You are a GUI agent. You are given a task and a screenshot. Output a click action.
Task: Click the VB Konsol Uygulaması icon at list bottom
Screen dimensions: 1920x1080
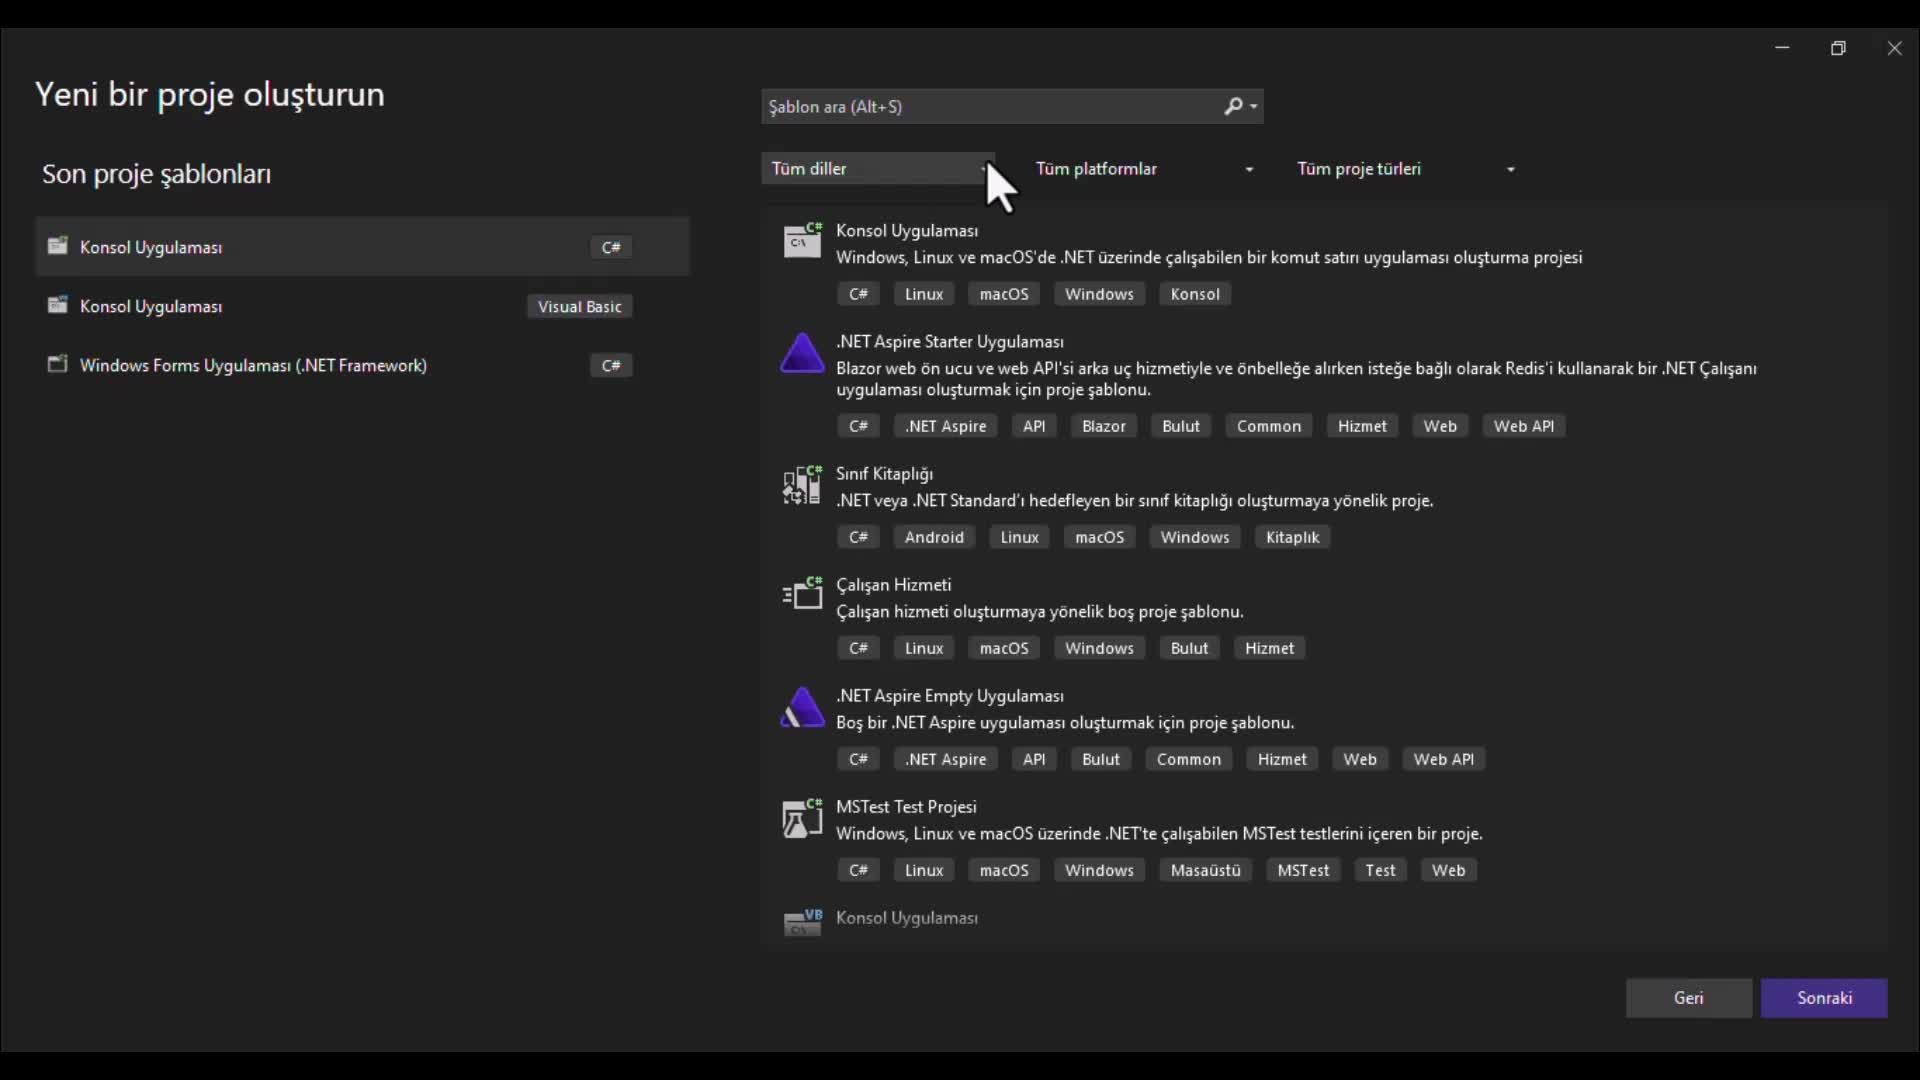point(802,922)
